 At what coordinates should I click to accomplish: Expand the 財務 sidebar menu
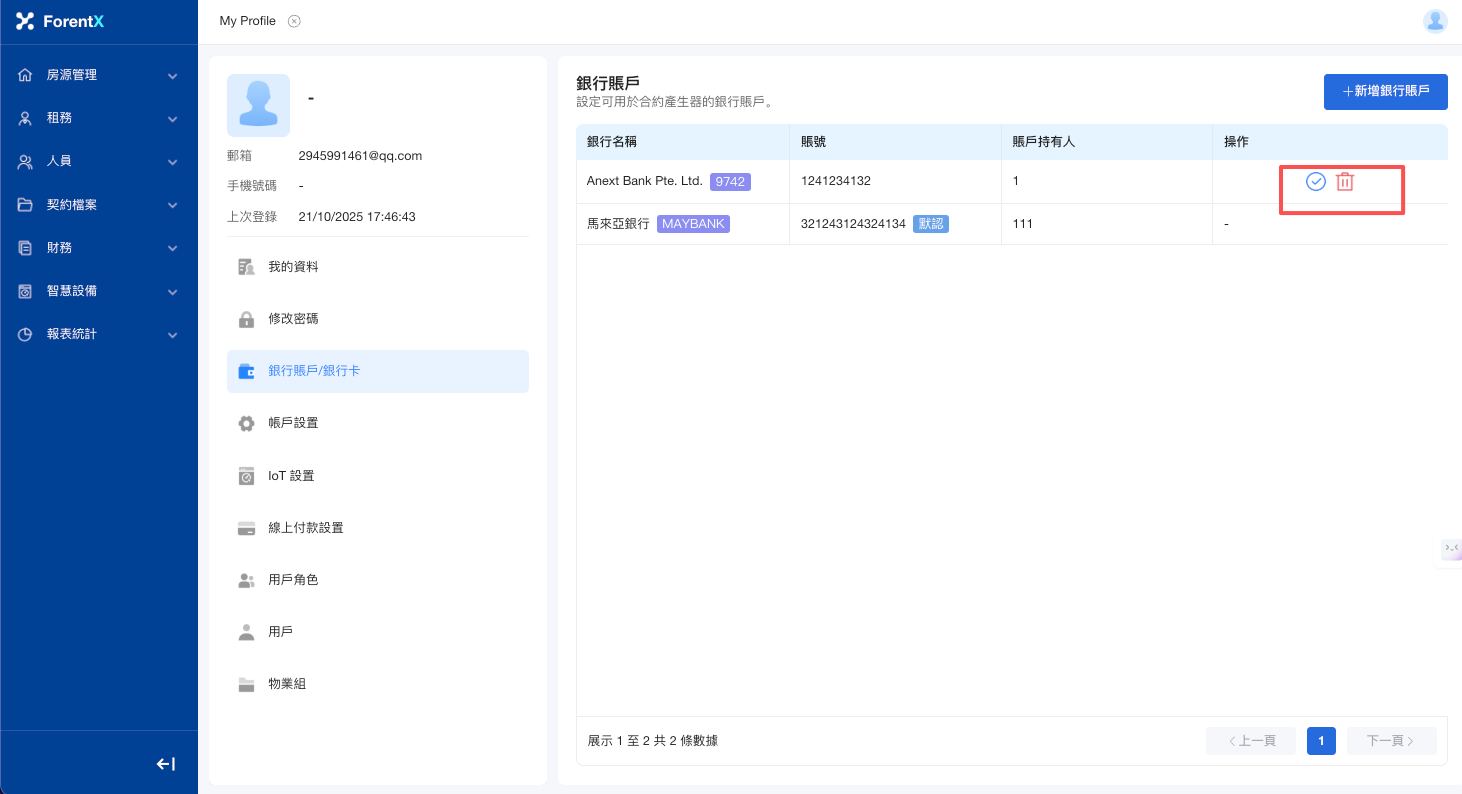(98, 248)
